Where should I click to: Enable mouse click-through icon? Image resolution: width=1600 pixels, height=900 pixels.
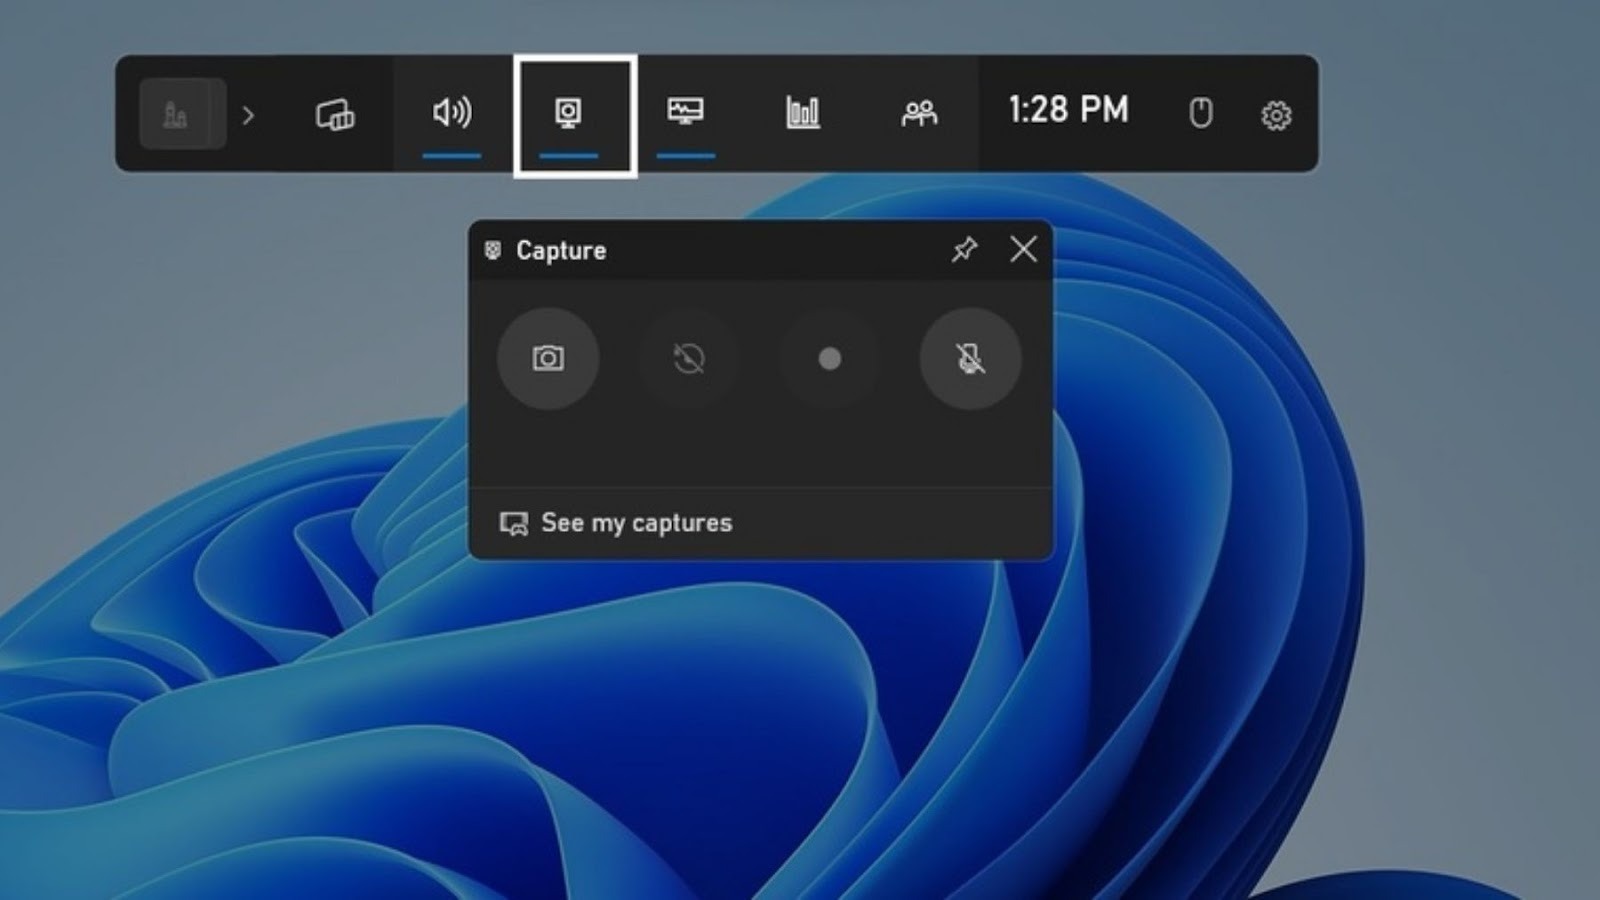coord(1201,113)
